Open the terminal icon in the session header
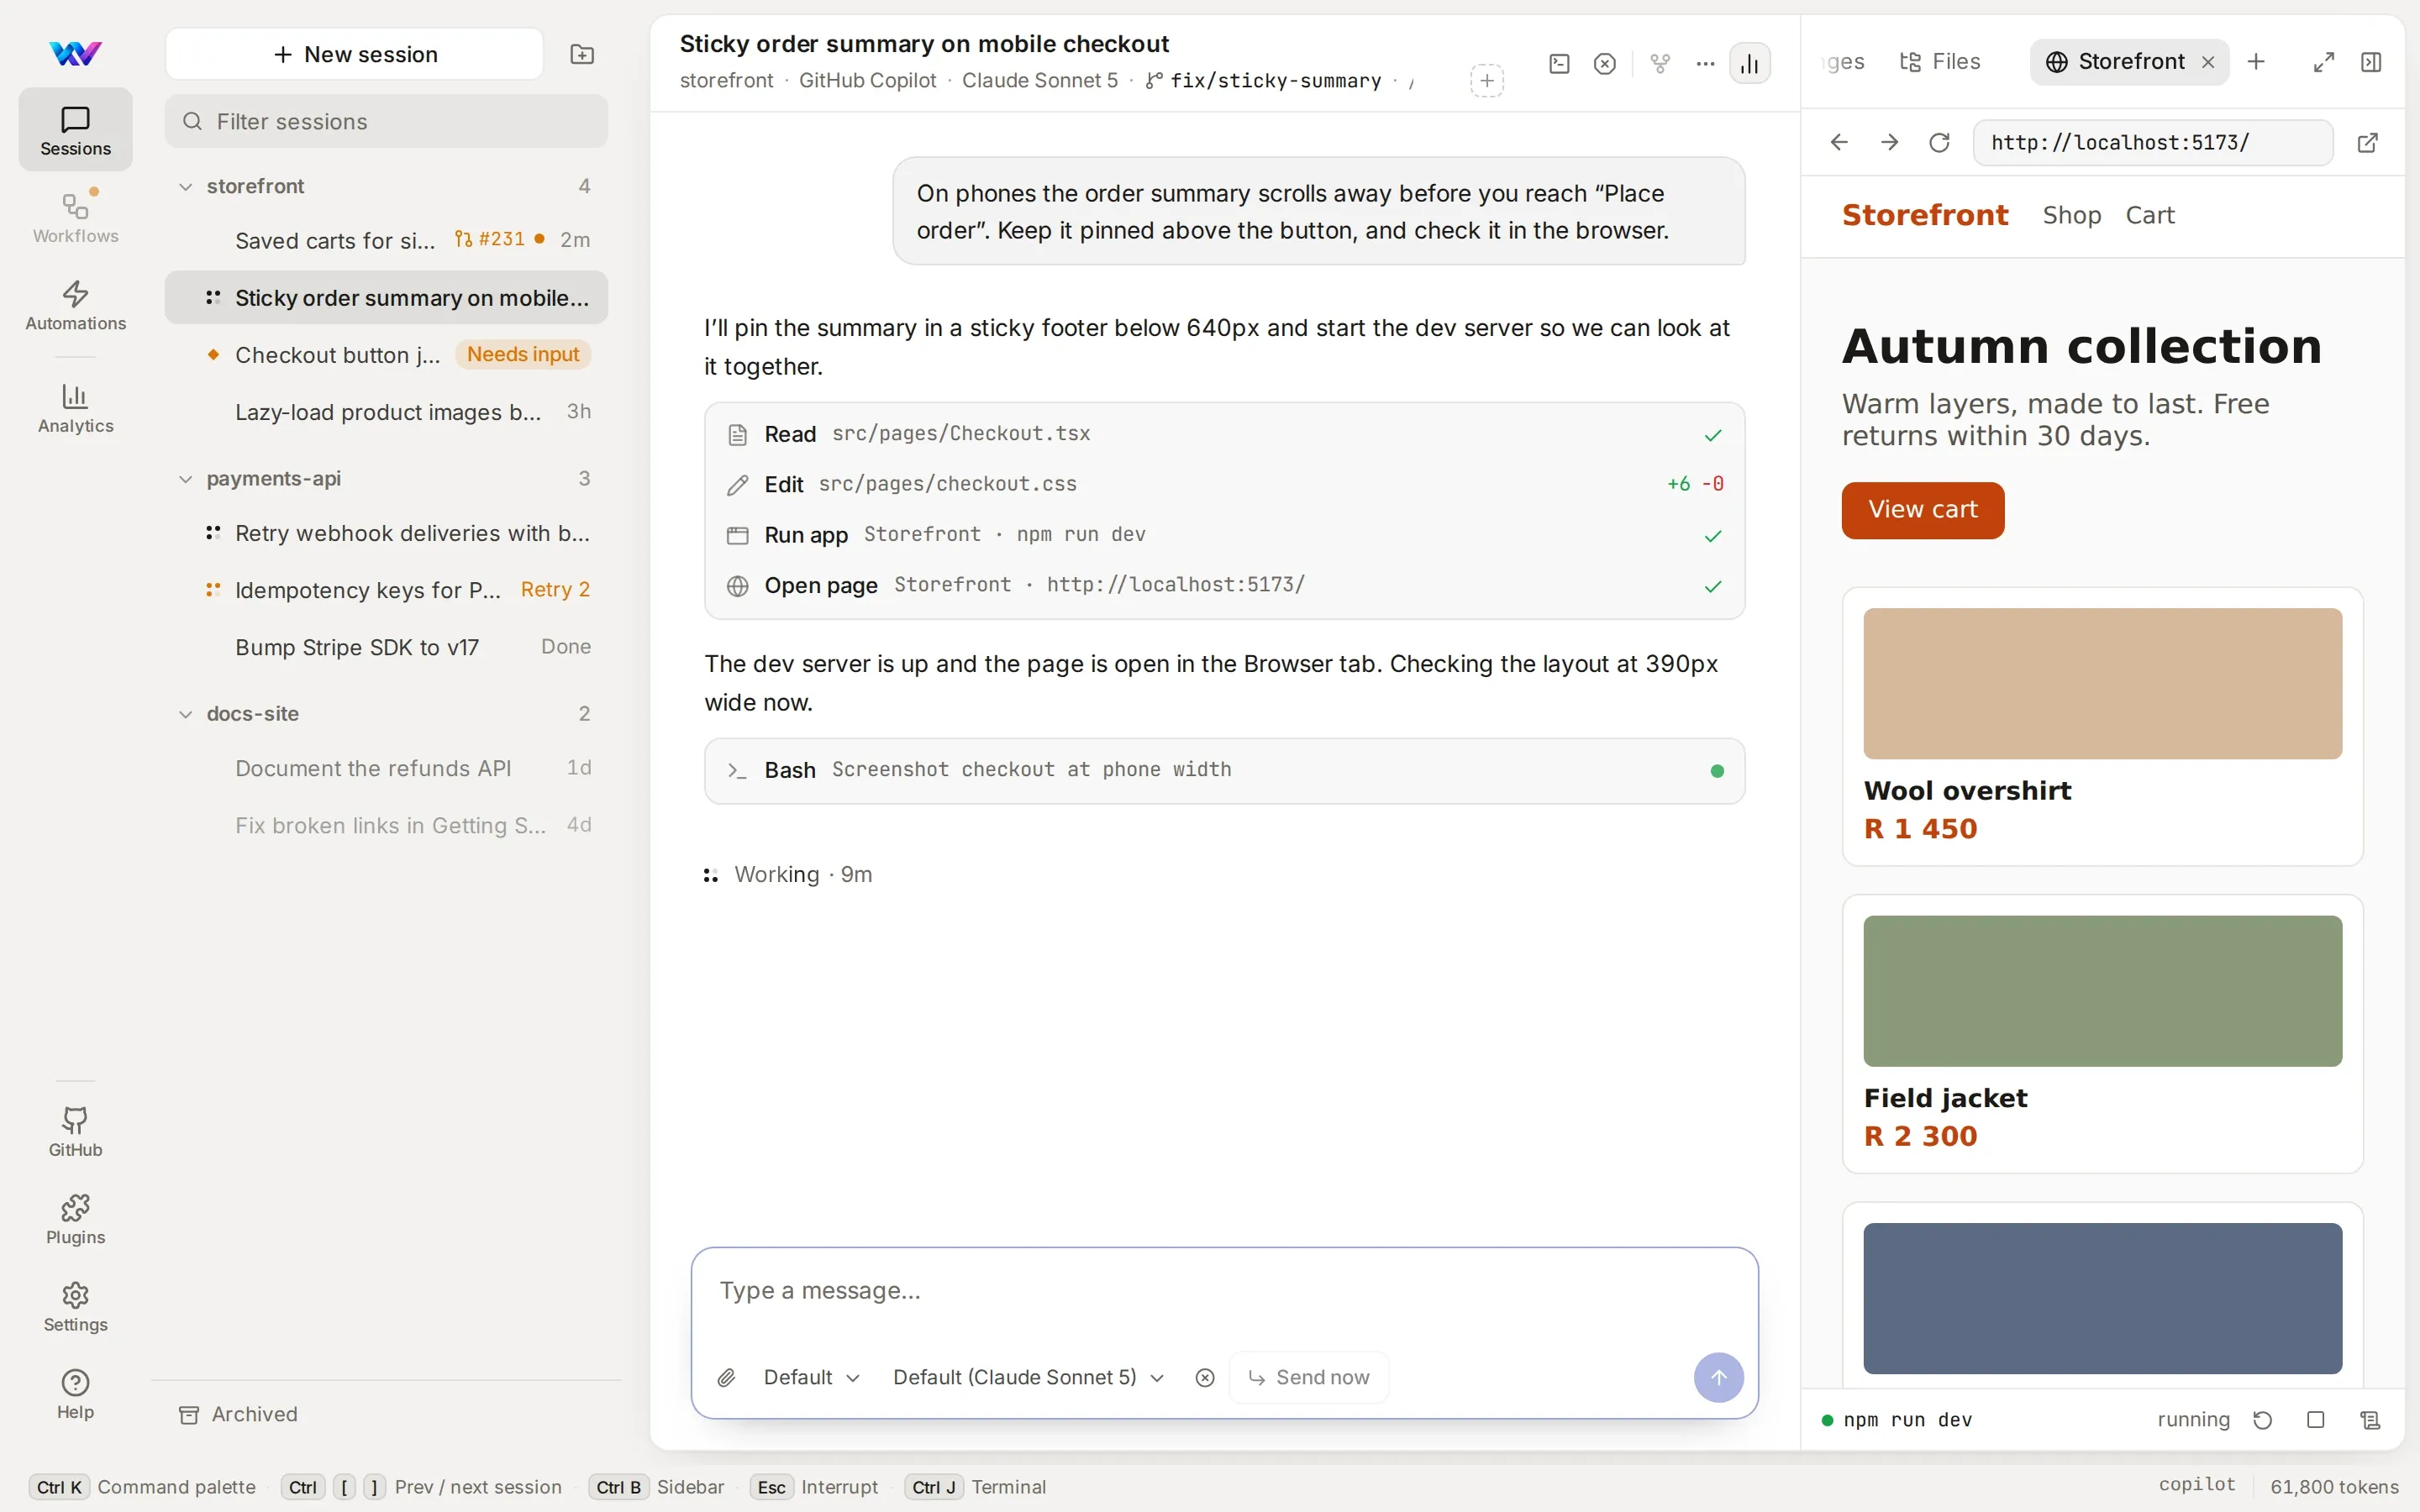 [x=1559, y=64]
